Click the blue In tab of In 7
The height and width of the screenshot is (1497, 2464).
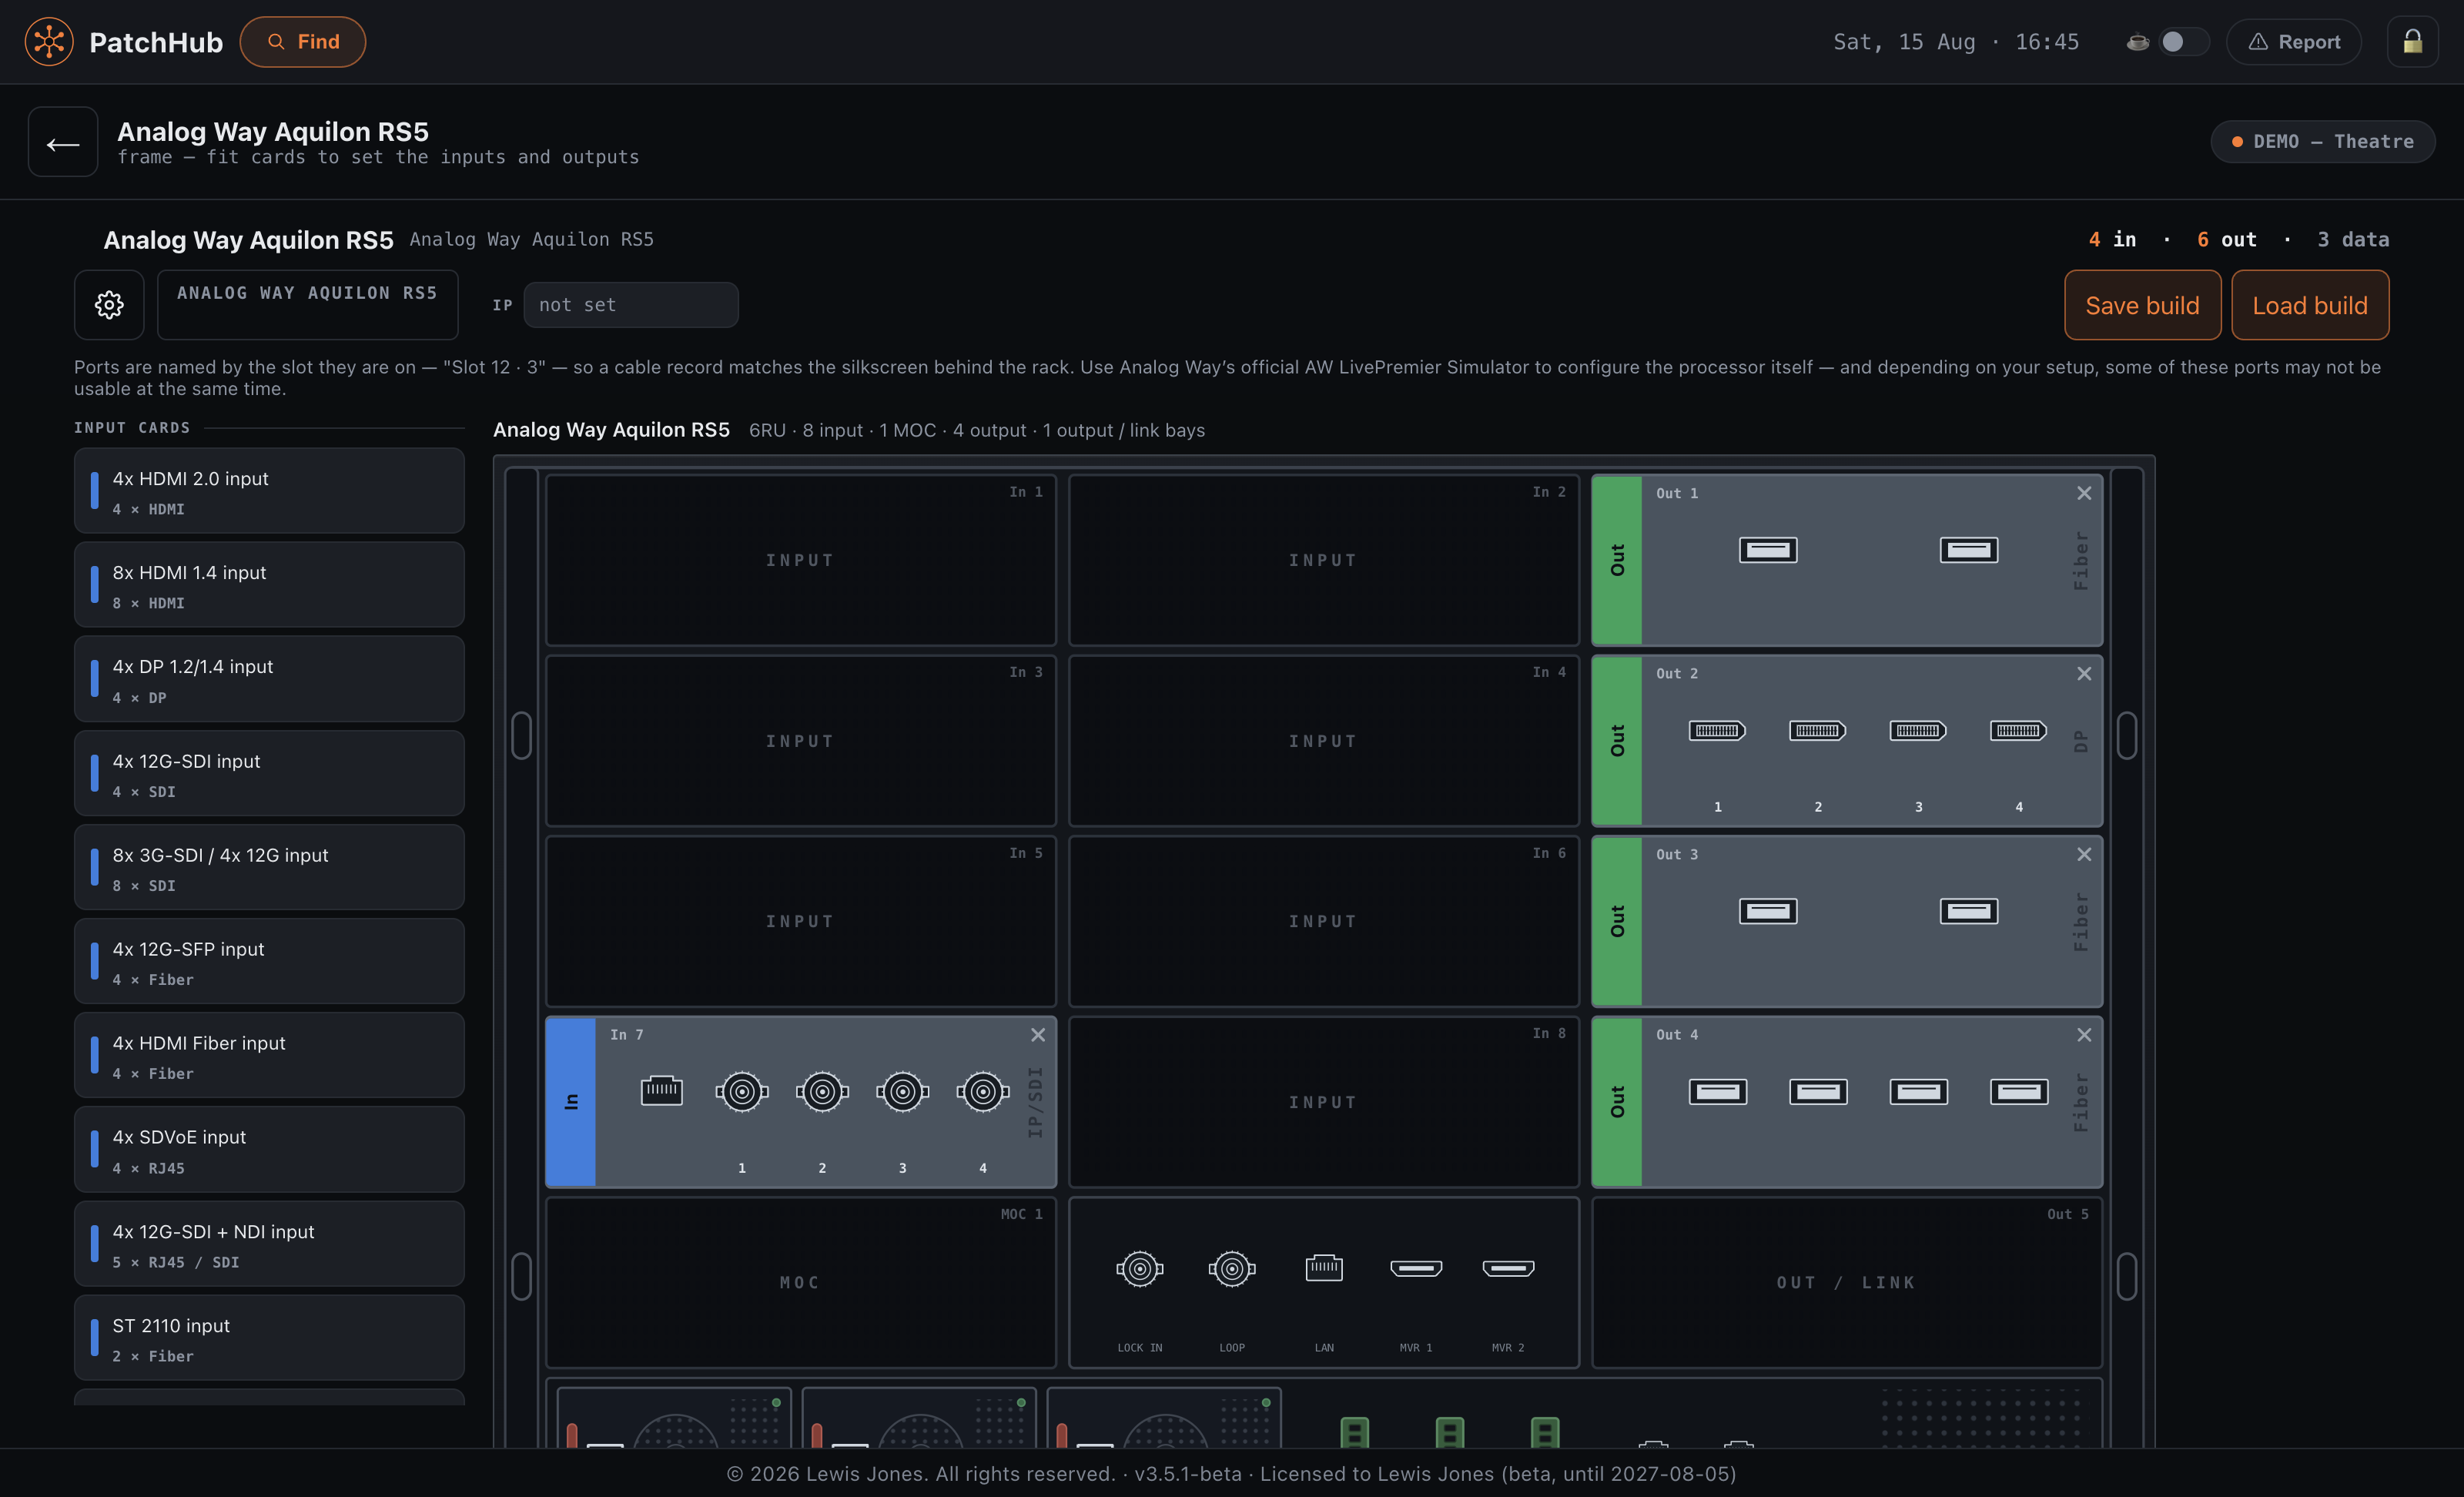571,1102
